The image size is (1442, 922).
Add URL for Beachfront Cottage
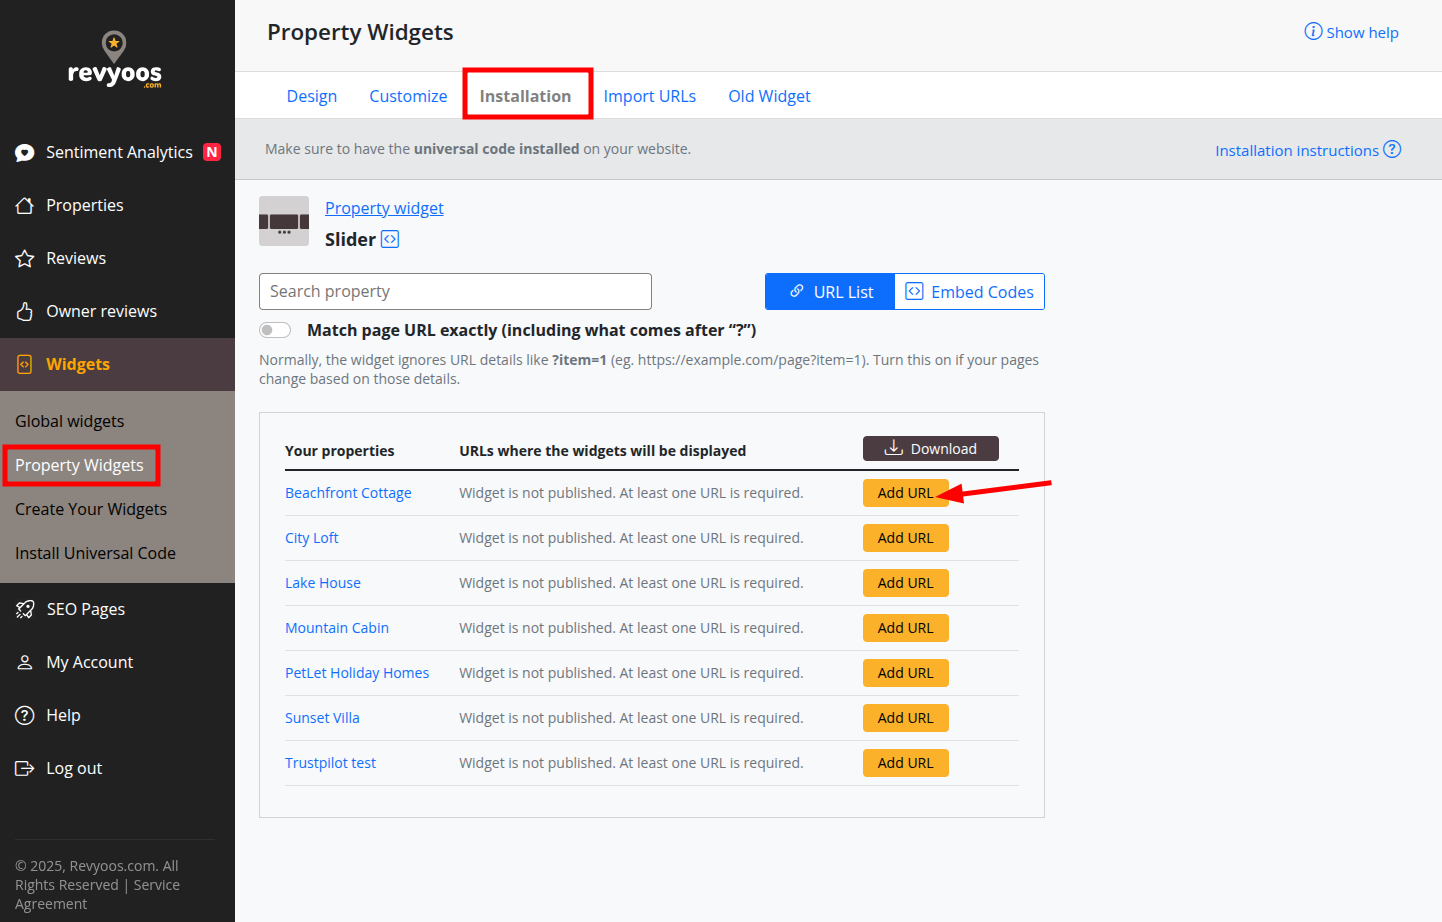click(x=906, y=493)
